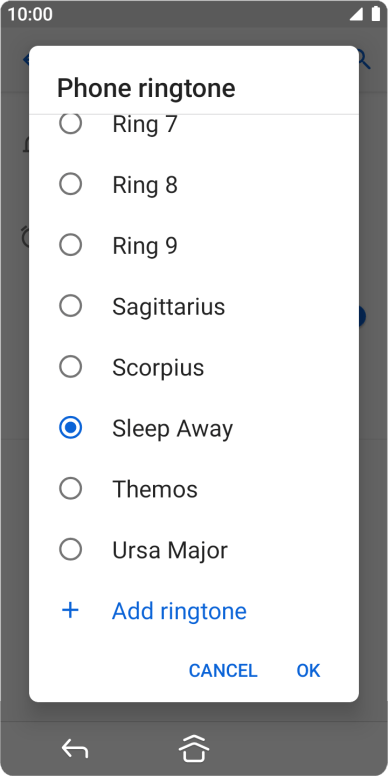Tap the selected Sleep Away radio button

pyautogui.click(x=70, y=428)
